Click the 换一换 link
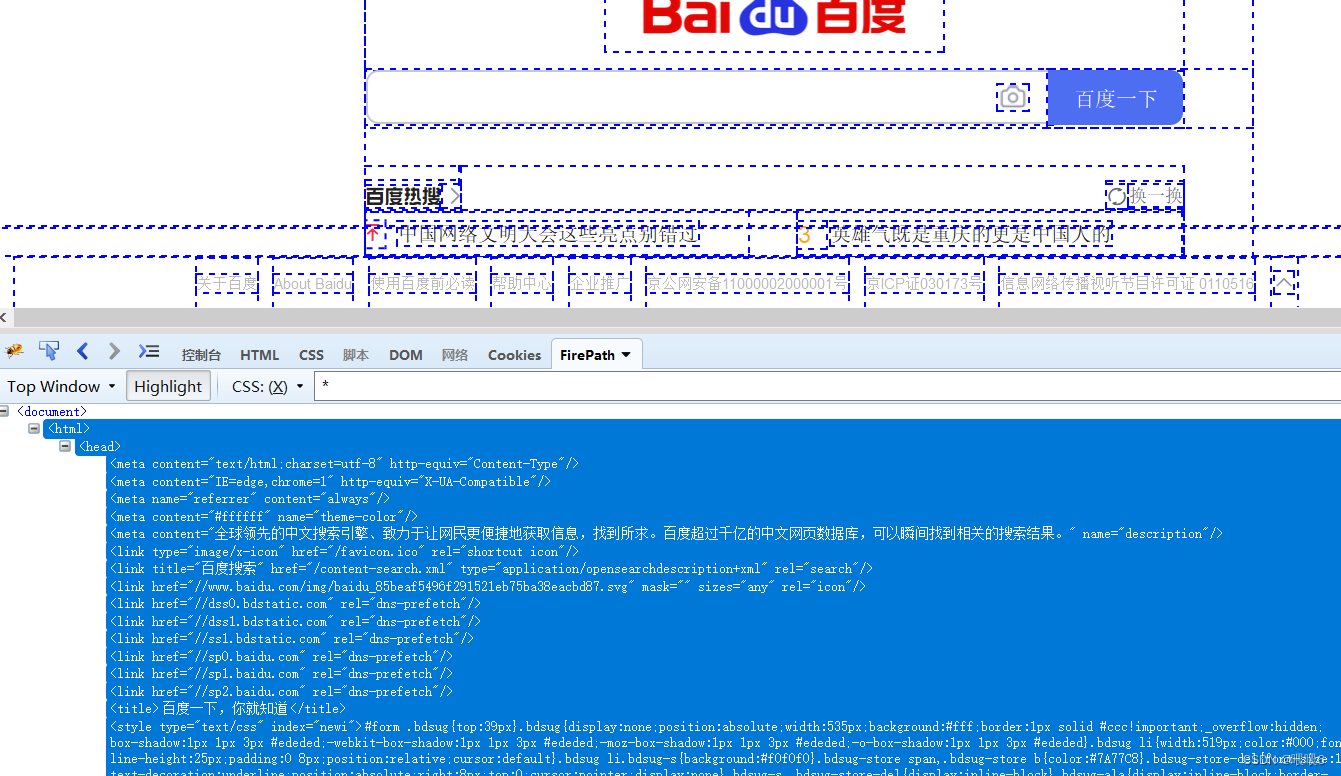Screen dimensions: 1341x776 point(1155,196)
